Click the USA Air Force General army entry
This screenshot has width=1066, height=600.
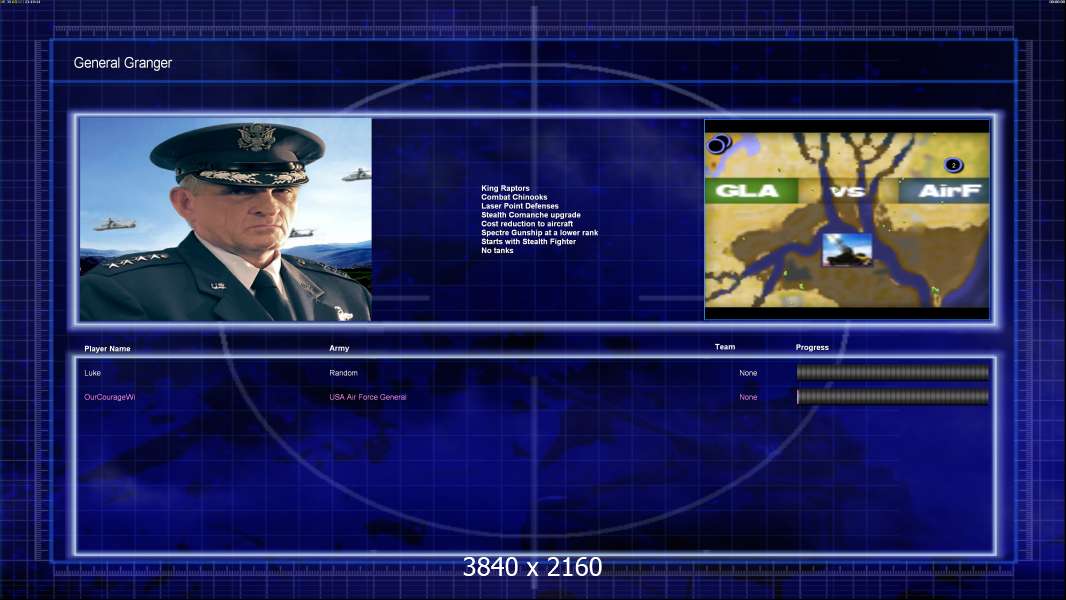(368, 397)
